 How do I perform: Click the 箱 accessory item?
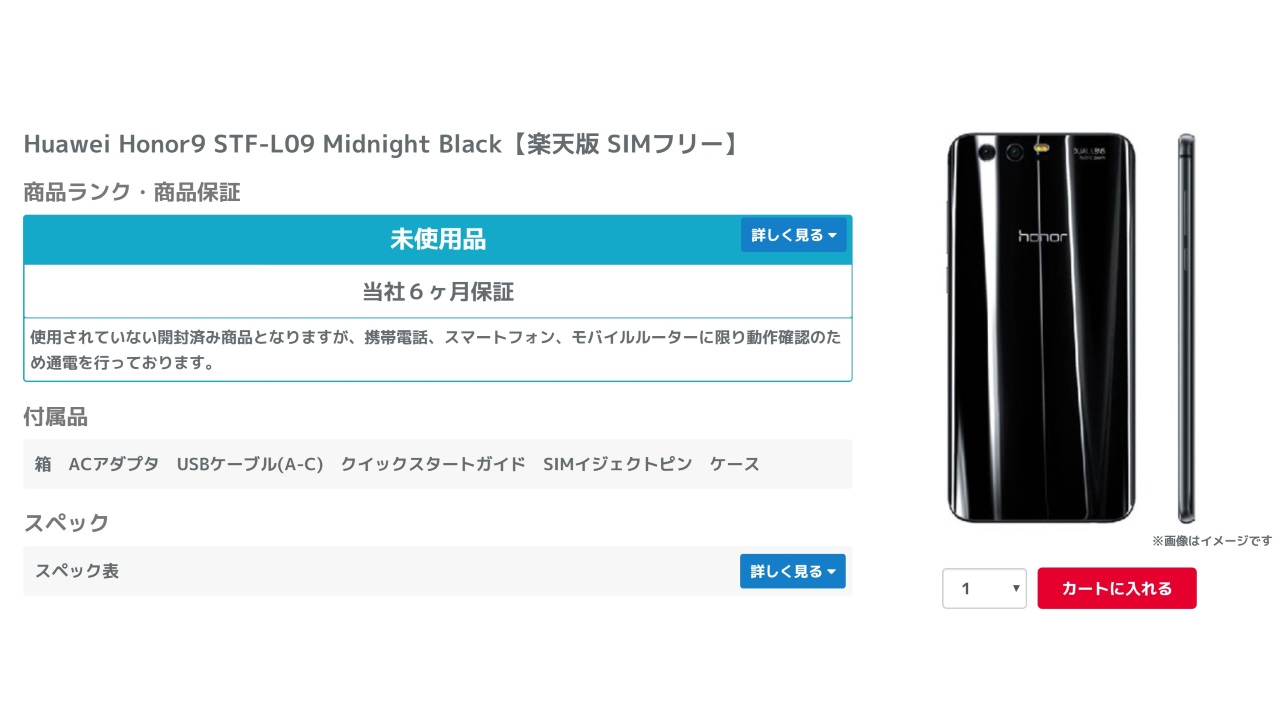(43, 464)
